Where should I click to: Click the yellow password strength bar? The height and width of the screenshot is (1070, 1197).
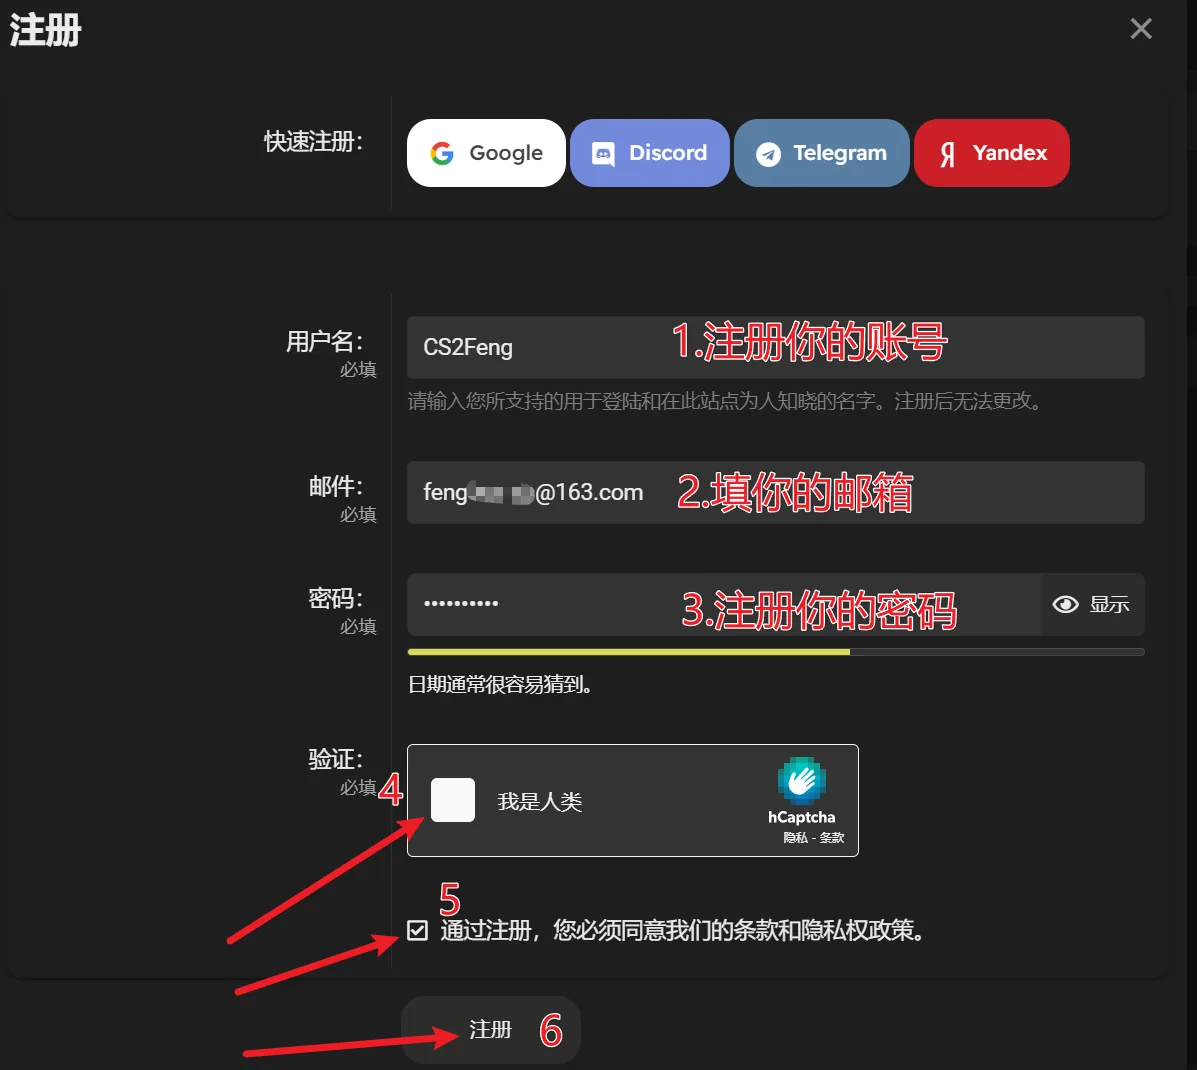click(628, 652)
